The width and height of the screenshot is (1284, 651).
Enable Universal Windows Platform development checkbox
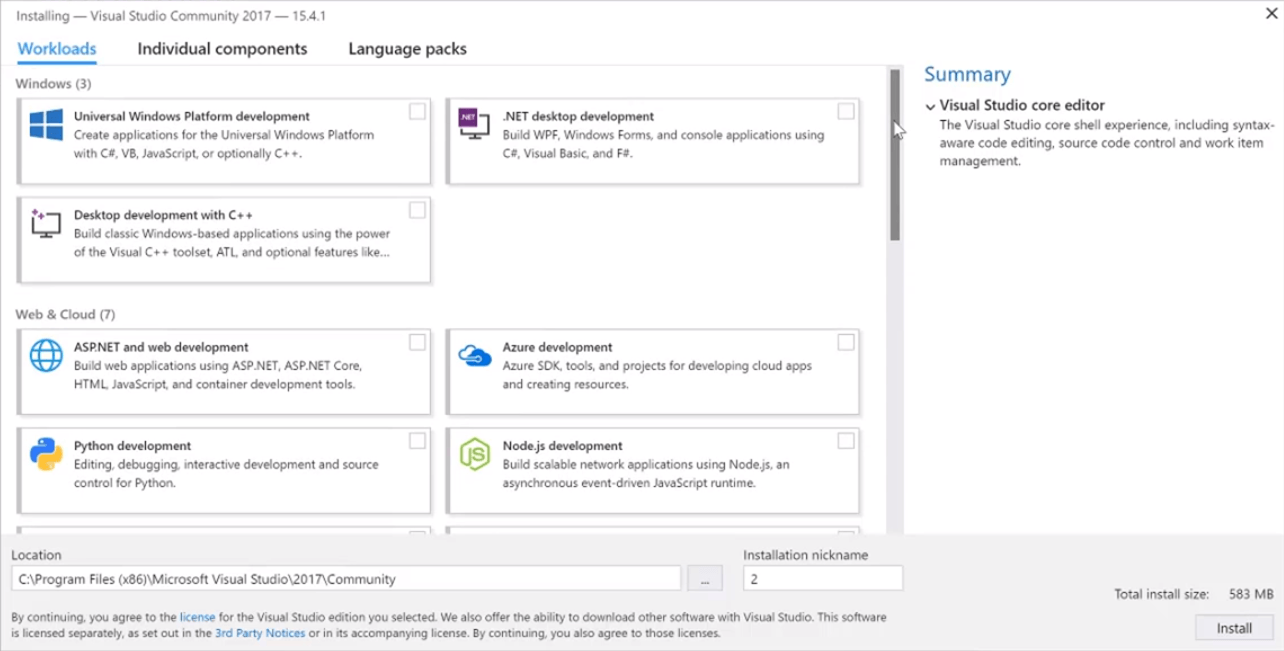(x=417, y=112)
